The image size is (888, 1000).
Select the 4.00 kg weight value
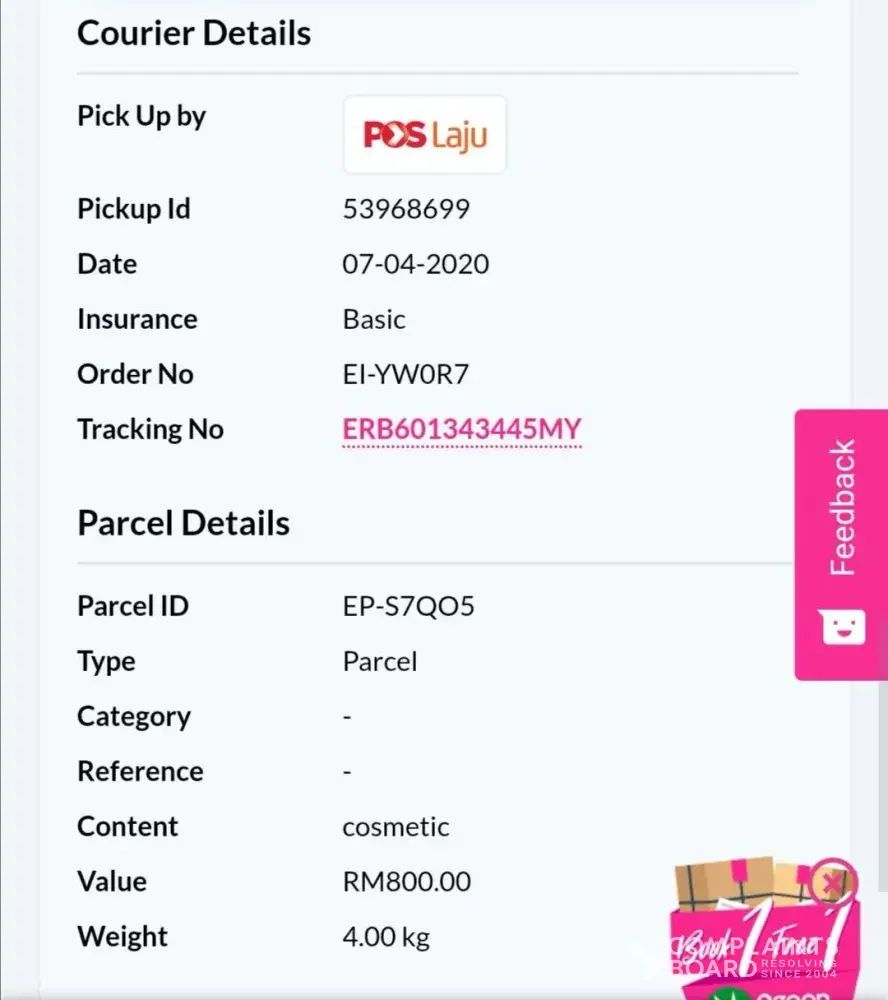tap(386, 937)
